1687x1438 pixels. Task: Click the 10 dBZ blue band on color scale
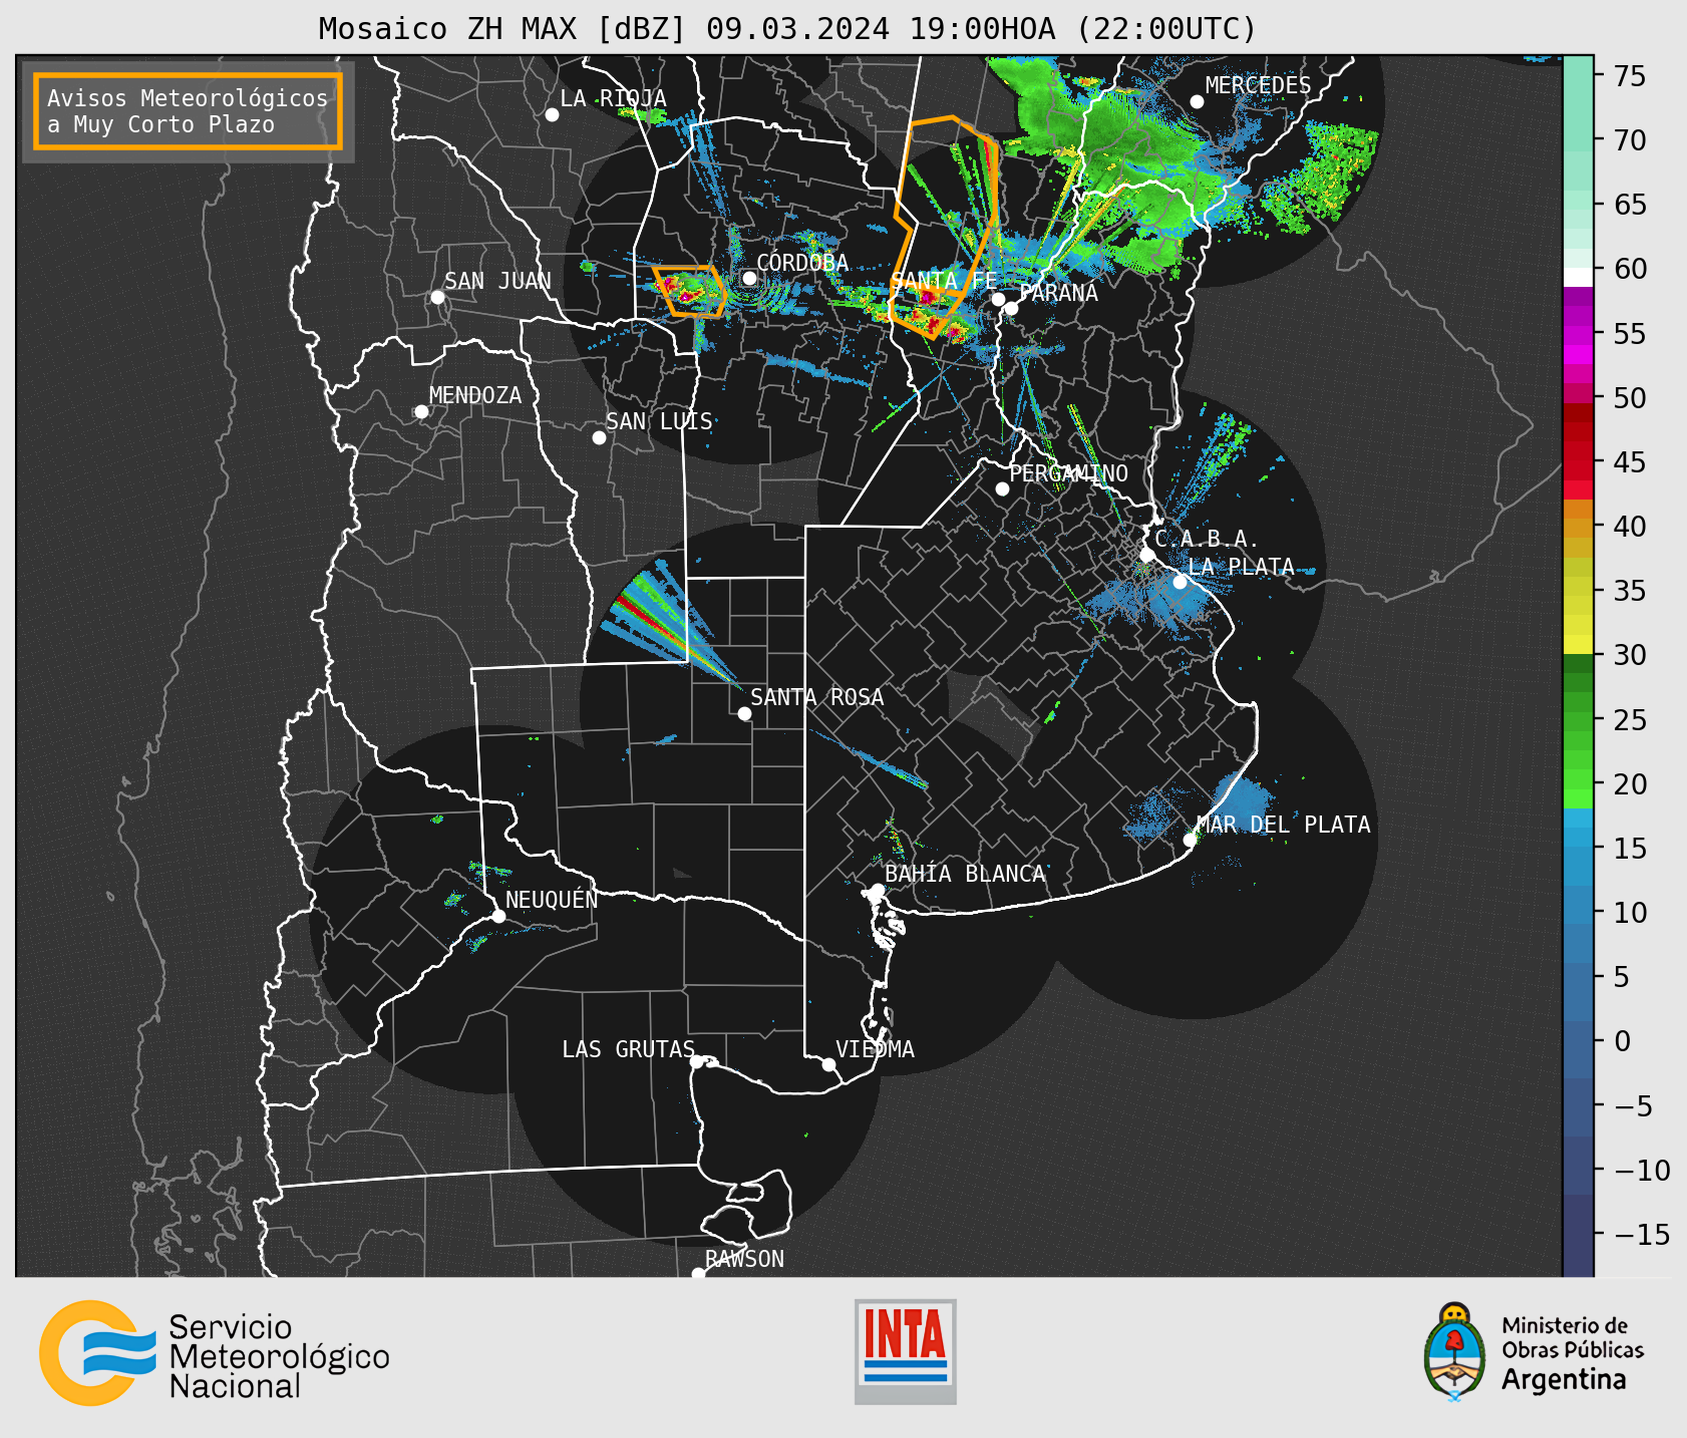click(x=1578, y=912)
